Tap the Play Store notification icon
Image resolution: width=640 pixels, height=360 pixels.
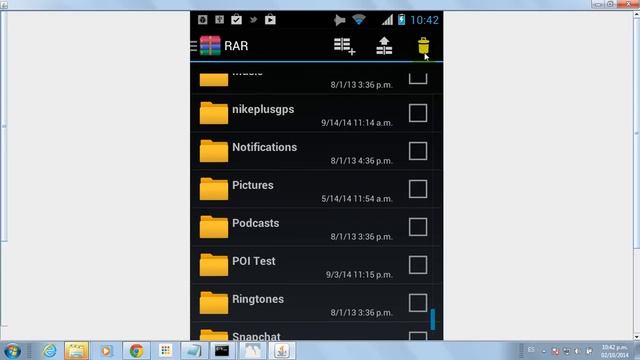270,19
